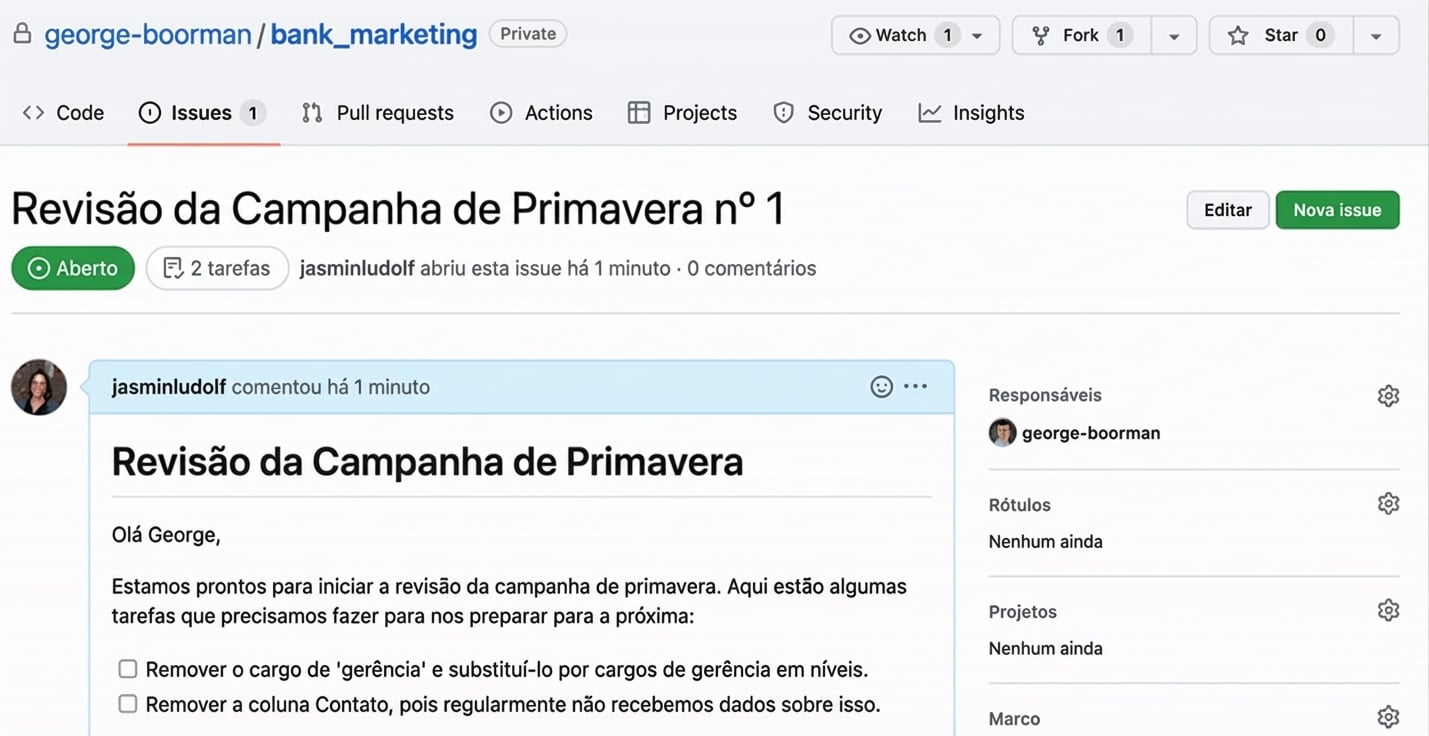Viewport: 1429px width, 736px height.
Task: Click jasminludolf's avatar thumbnail
Action: (x=39, y=387)
